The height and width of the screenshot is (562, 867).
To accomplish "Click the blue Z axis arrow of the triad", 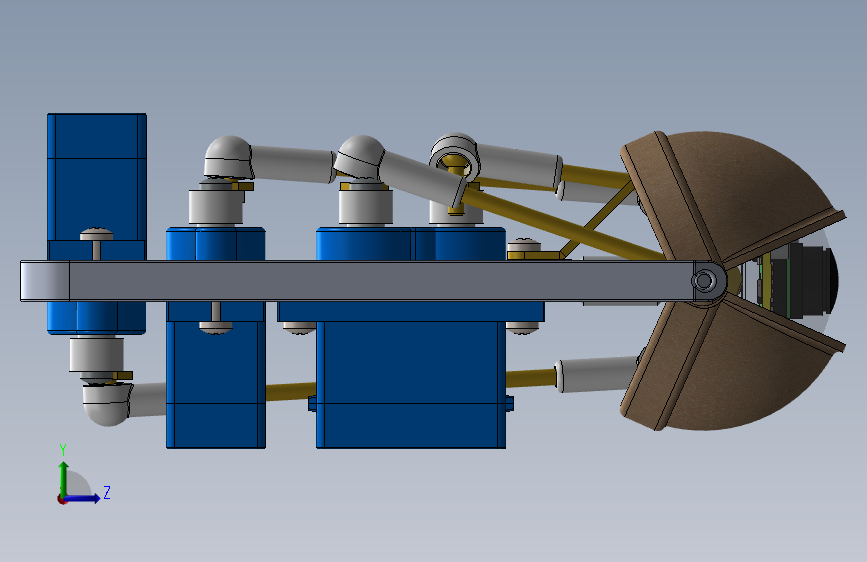I will pyautogui.click(x=83, y=498).
